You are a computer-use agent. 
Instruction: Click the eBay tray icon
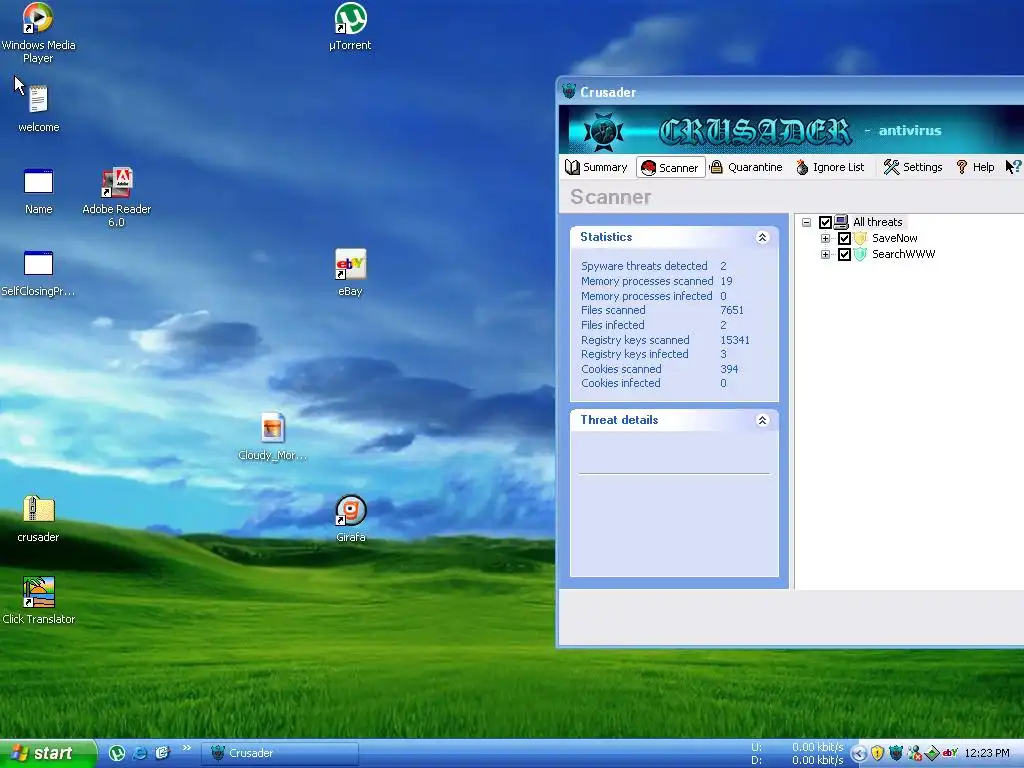click(x=950, y=752)
